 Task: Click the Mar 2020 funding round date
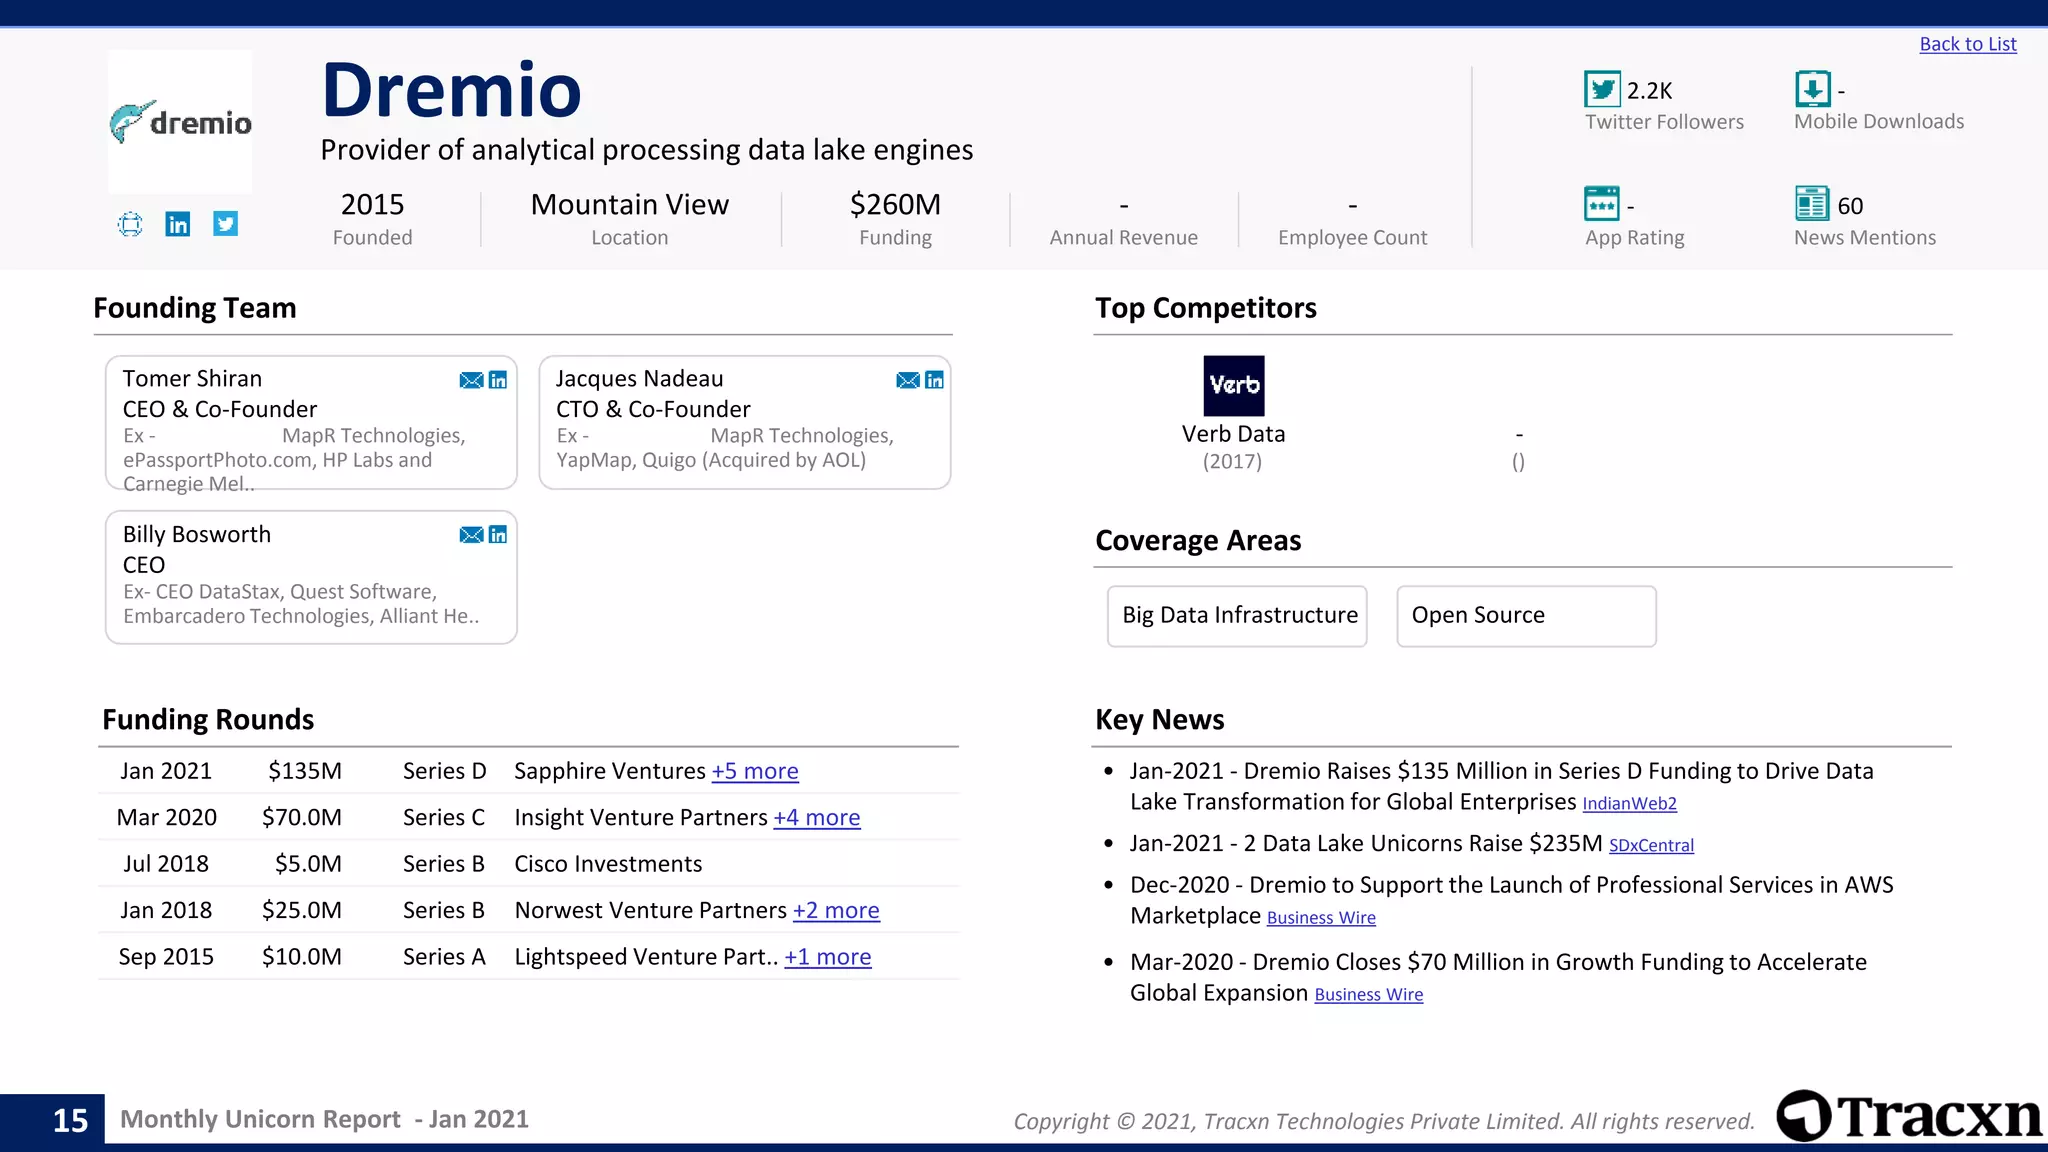[x=167, y=817]
